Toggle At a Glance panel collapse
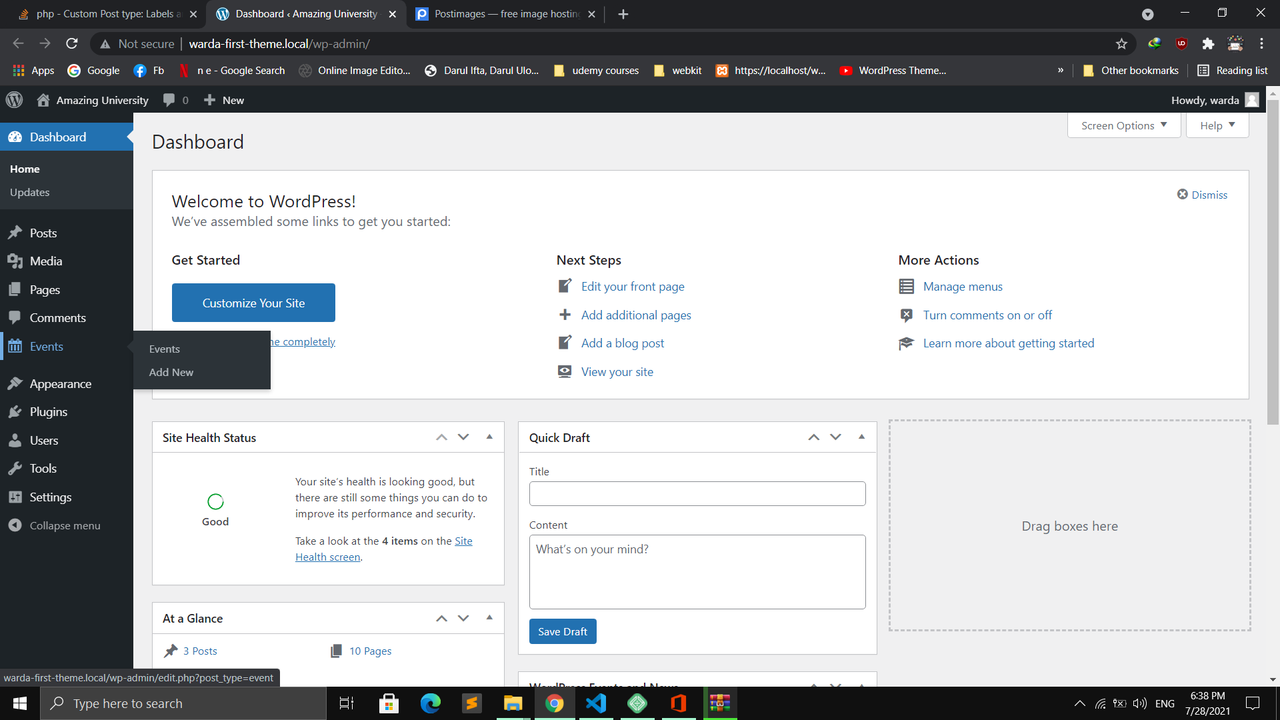 point(489,618)
